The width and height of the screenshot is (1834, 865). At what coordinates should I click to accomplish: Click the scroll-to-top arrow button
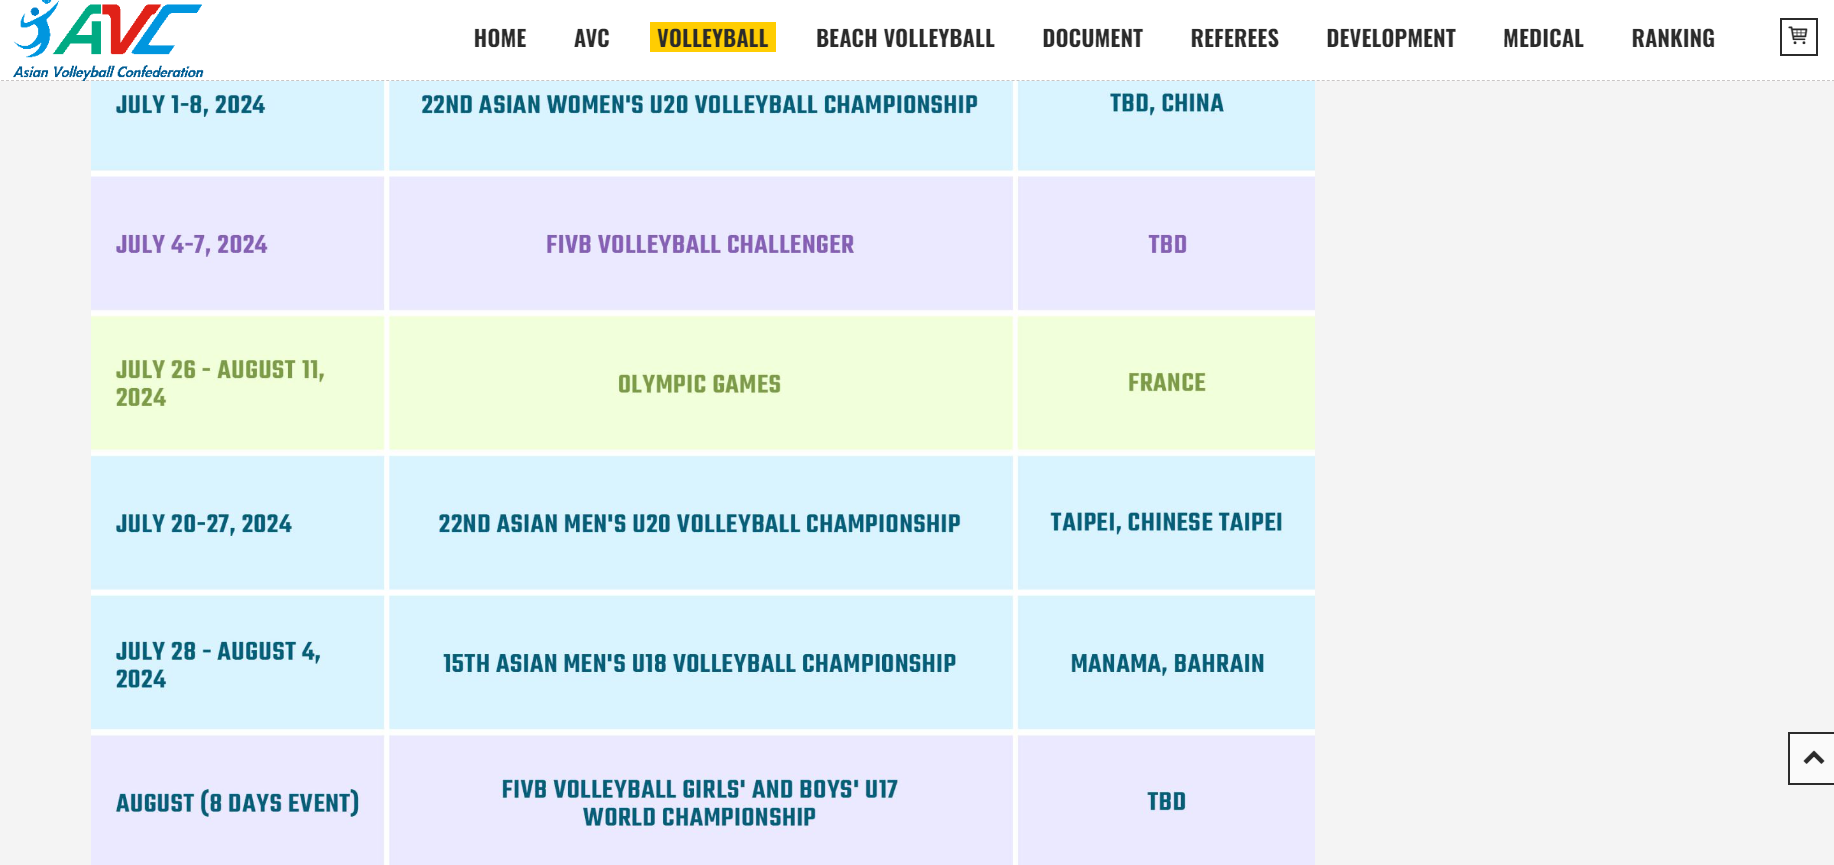pyautogui.click(x=1812, y=758)
